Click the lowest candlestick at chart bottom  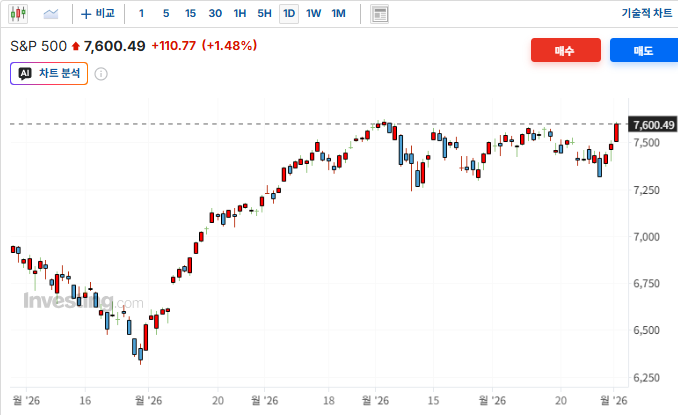tap(141, 354)
